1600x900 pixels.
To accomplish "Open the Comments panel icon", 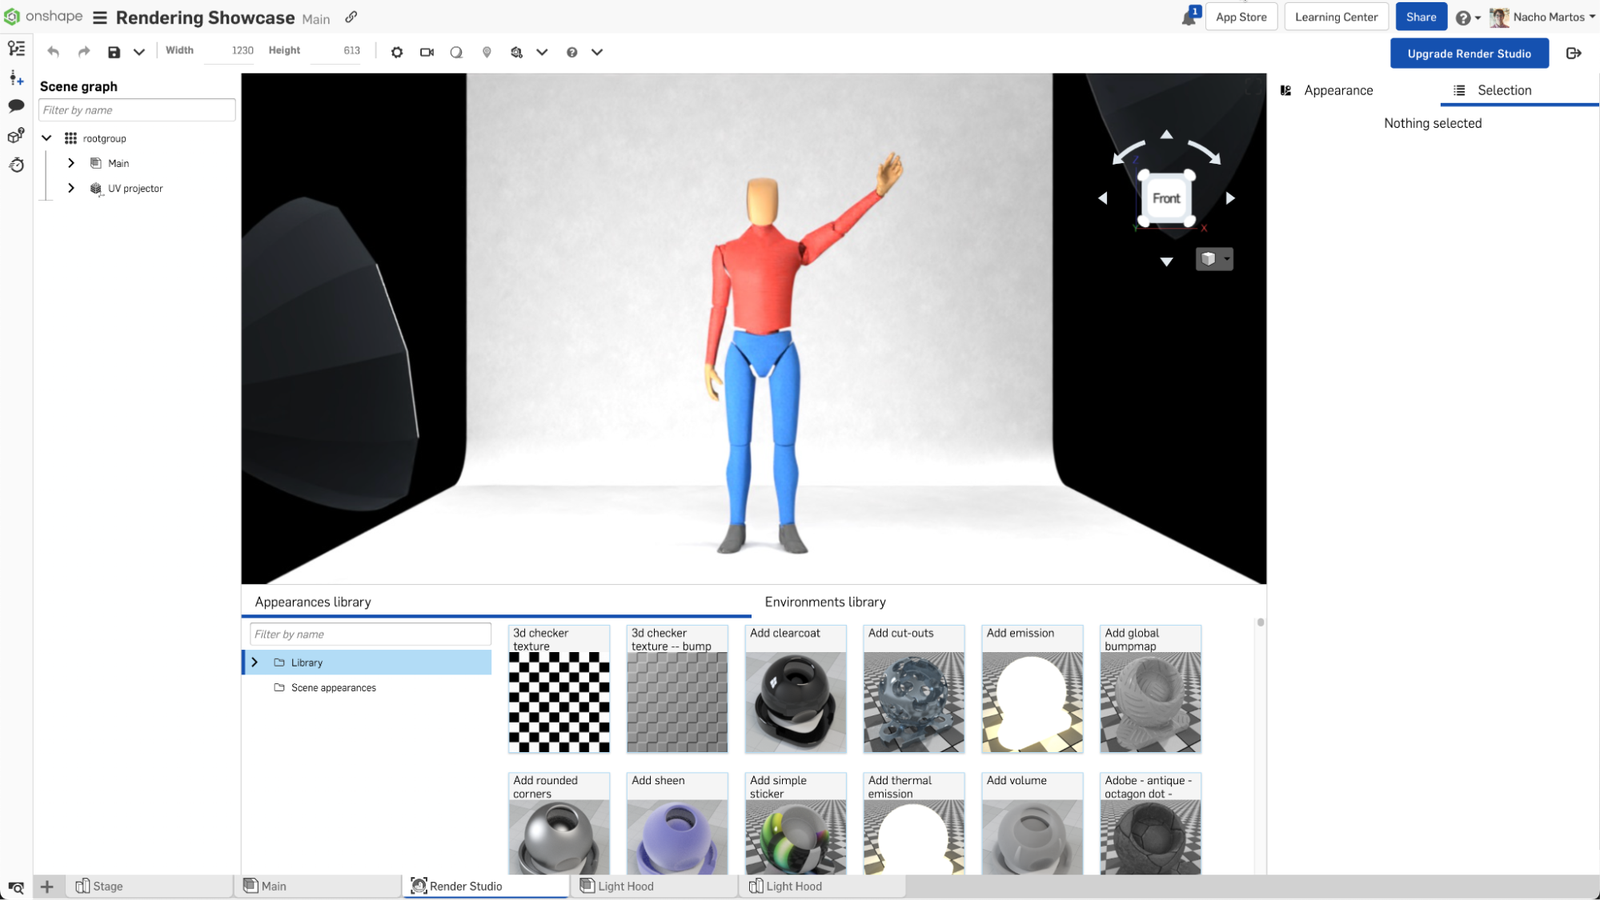I will coord(16,106).
